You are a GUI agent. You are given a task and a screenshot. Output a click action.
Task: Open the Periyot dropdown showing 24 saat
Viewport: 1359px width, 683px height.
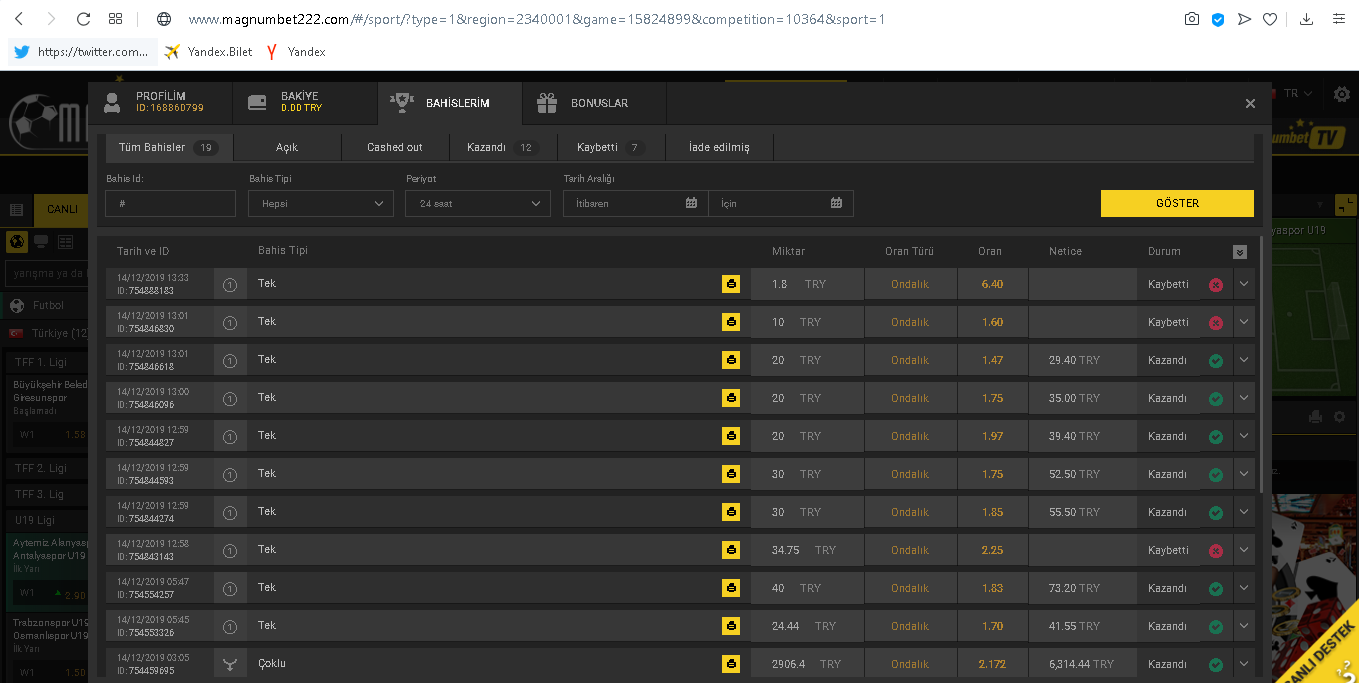[x=478, y=203]
